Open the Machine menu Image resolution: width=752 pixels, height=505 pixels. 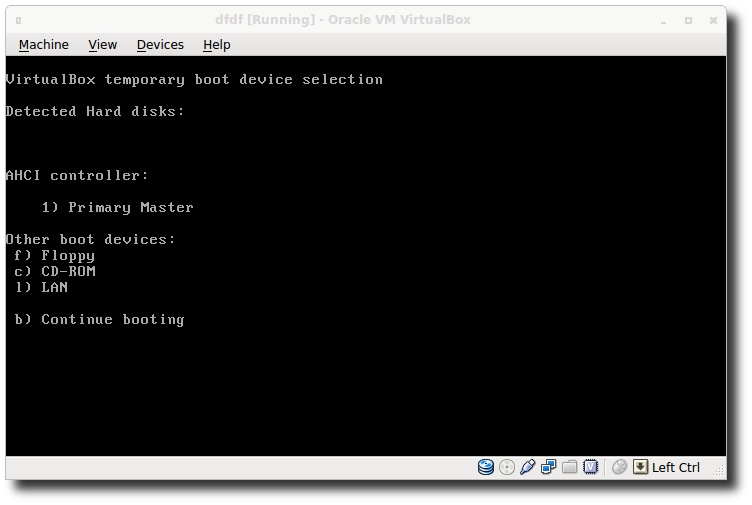44,45
